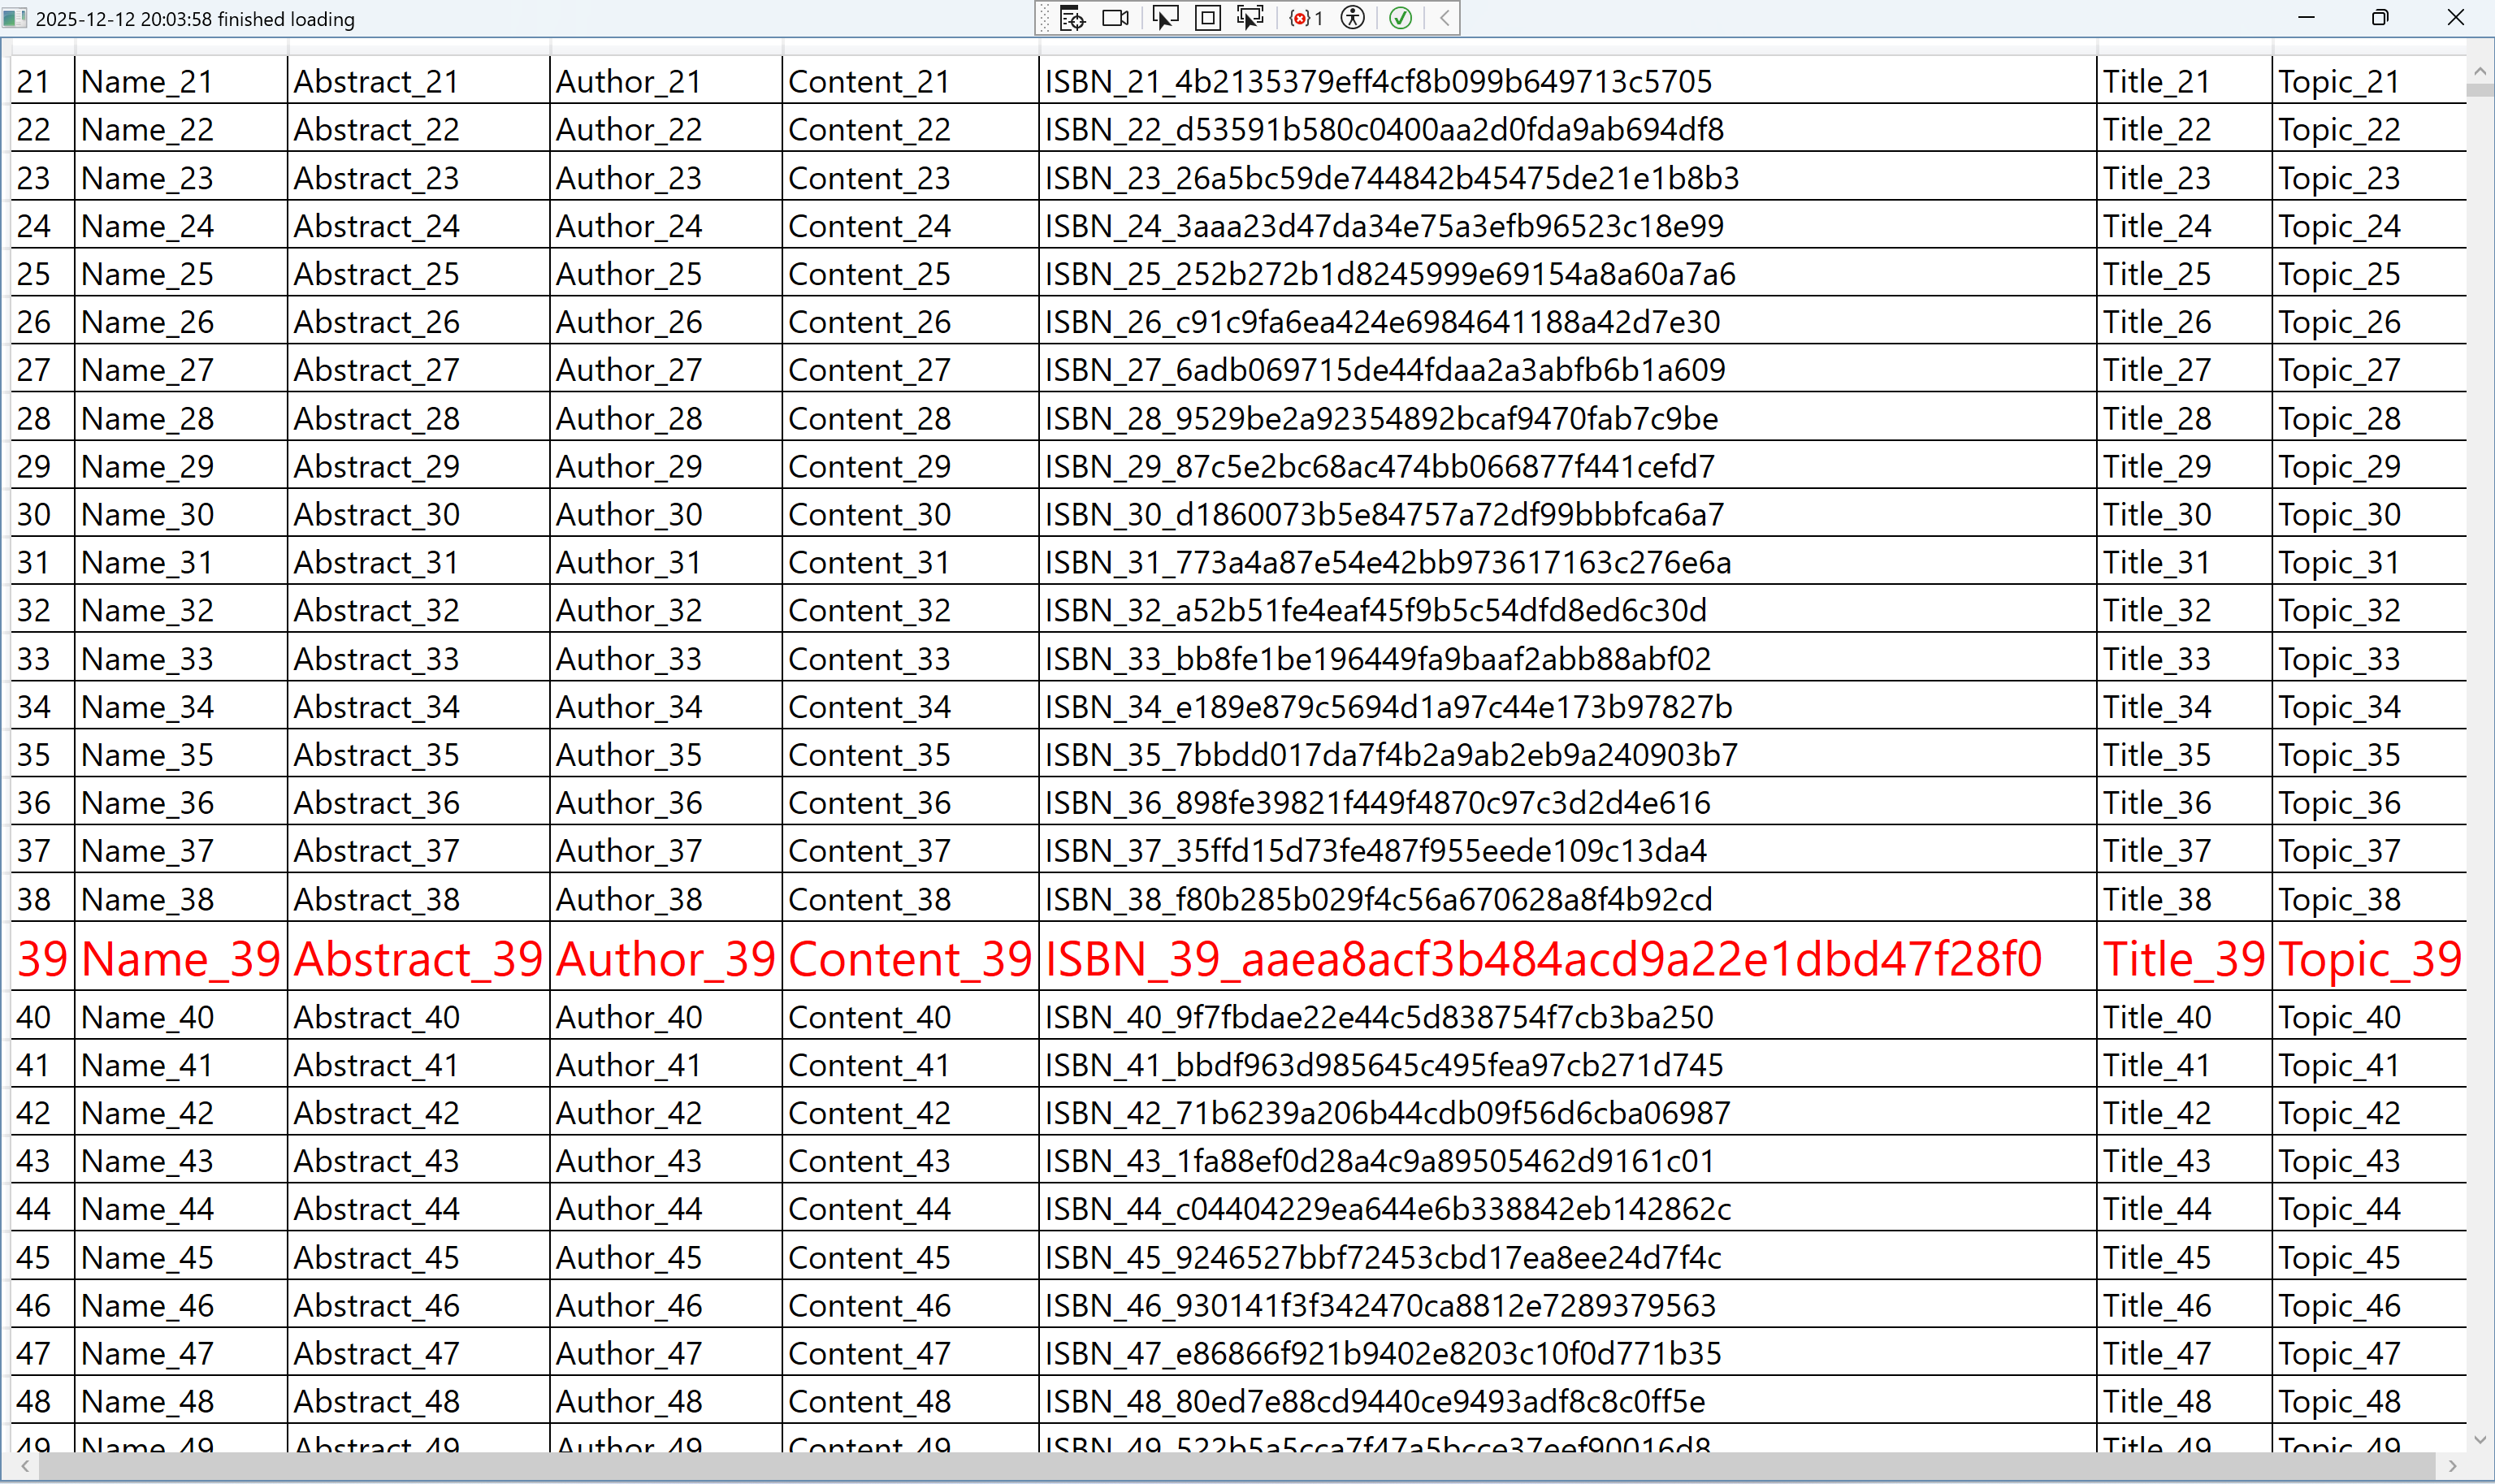Toggle Display Layout Adorners square icon

pos(1208,18)
